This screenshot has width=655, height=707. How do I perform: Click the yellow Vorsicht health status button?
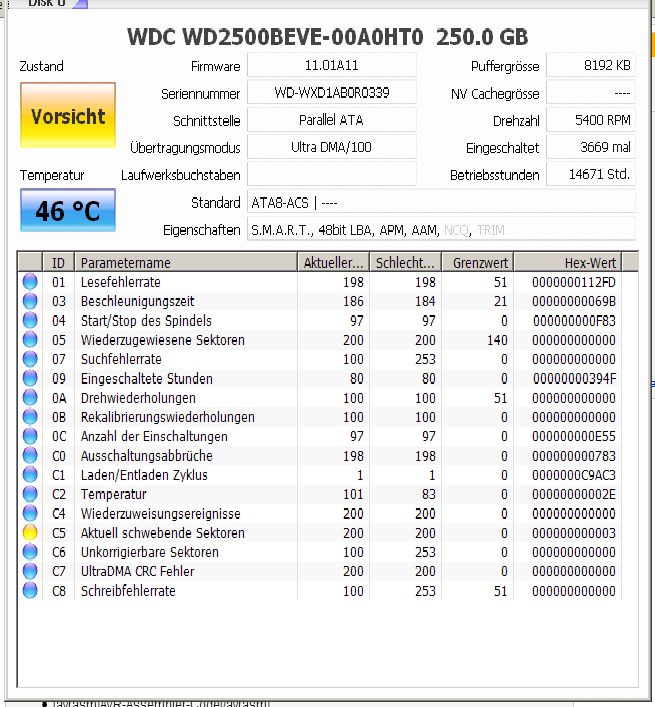68,115
